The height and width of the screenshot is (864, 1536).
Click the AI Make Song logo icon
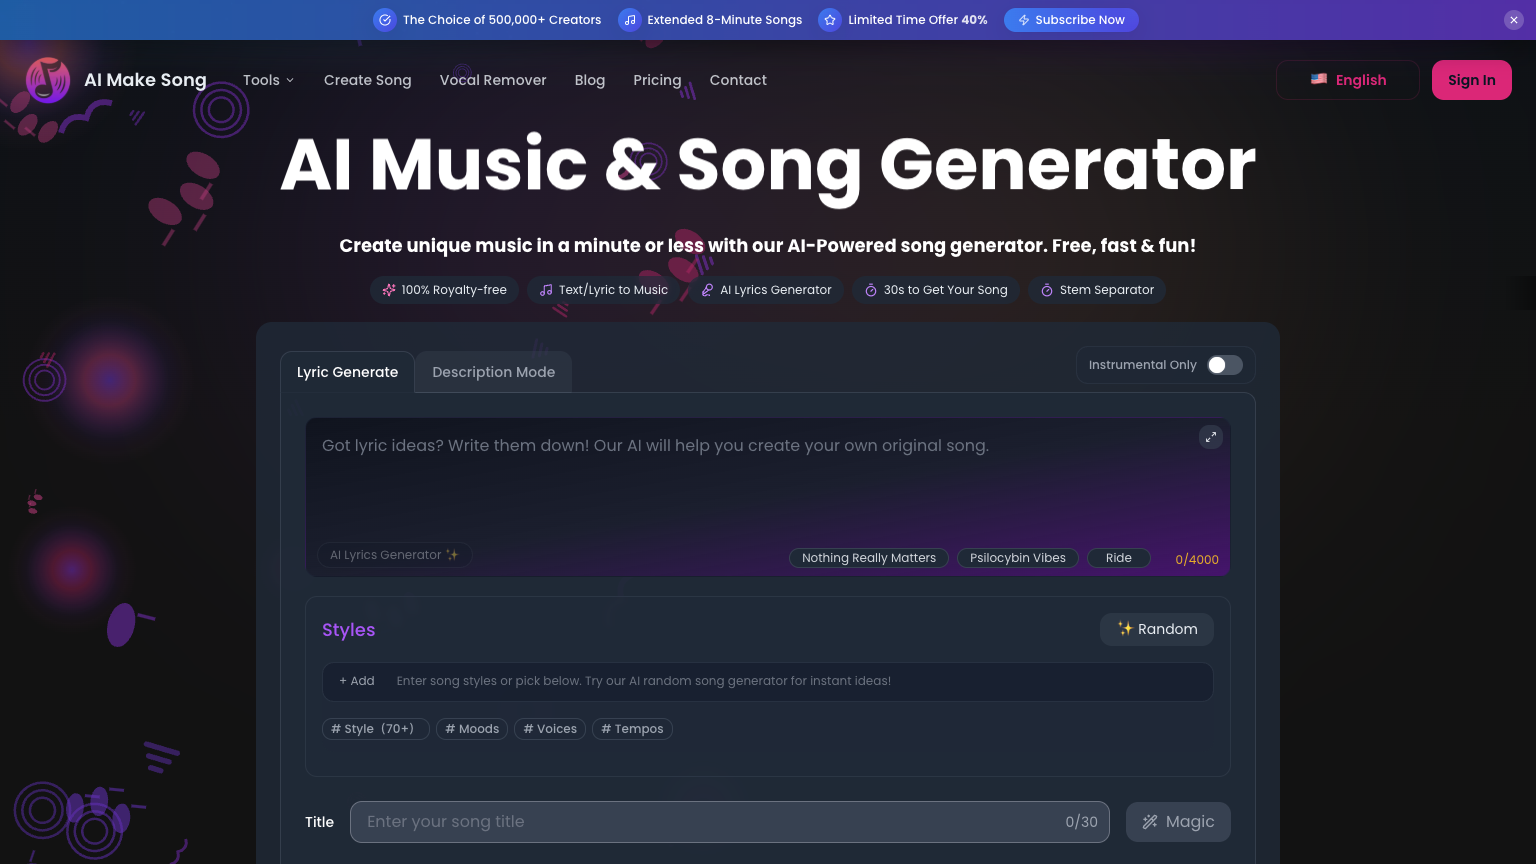(47, 80)
